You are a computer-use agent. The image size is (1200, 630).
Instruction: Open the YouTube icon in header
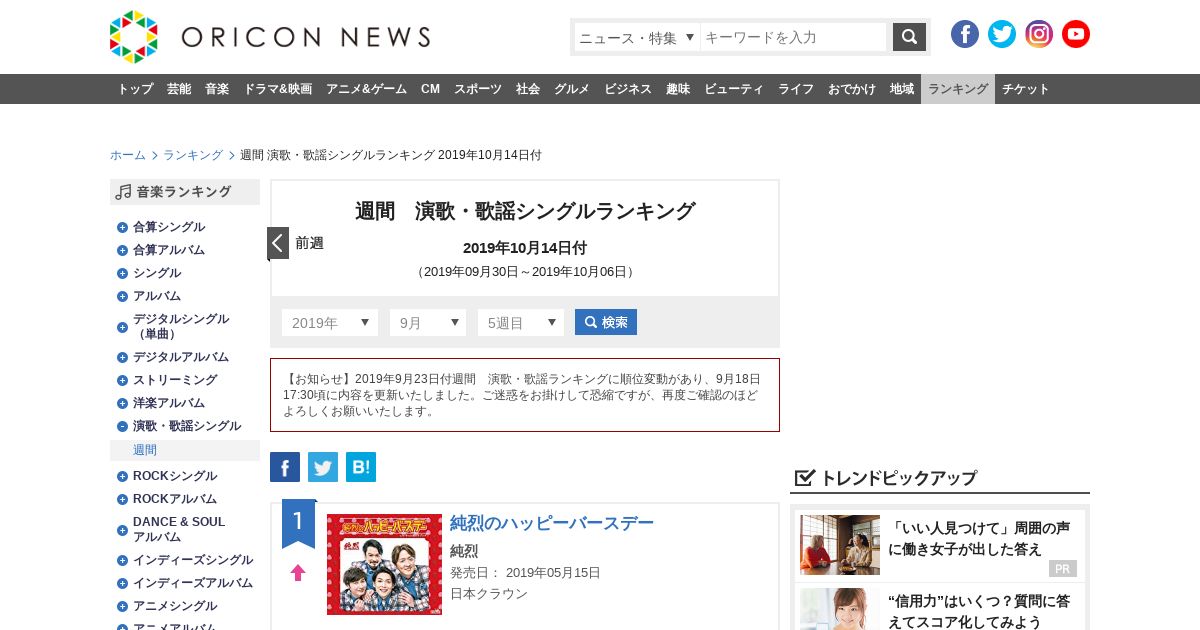(x=1076, y=34)
